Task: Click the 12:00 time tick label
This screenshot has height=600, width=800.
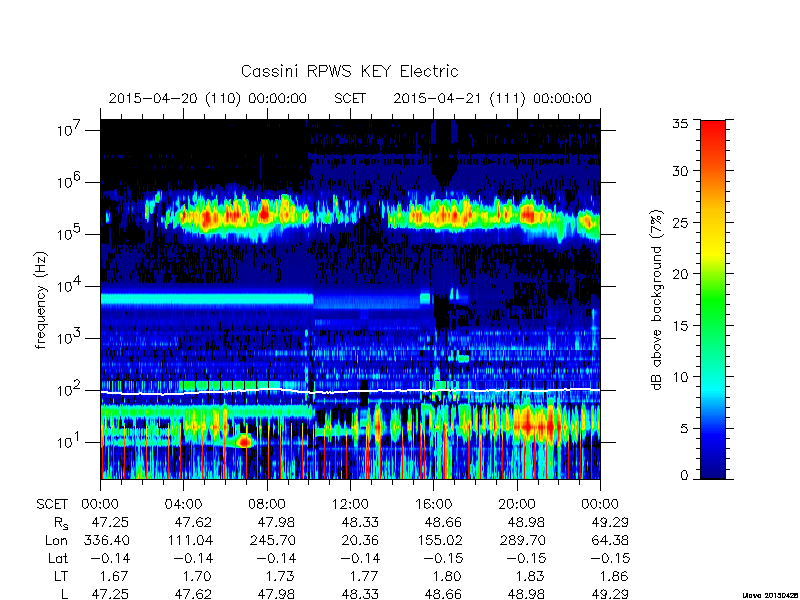Action: tap(350, 504)
